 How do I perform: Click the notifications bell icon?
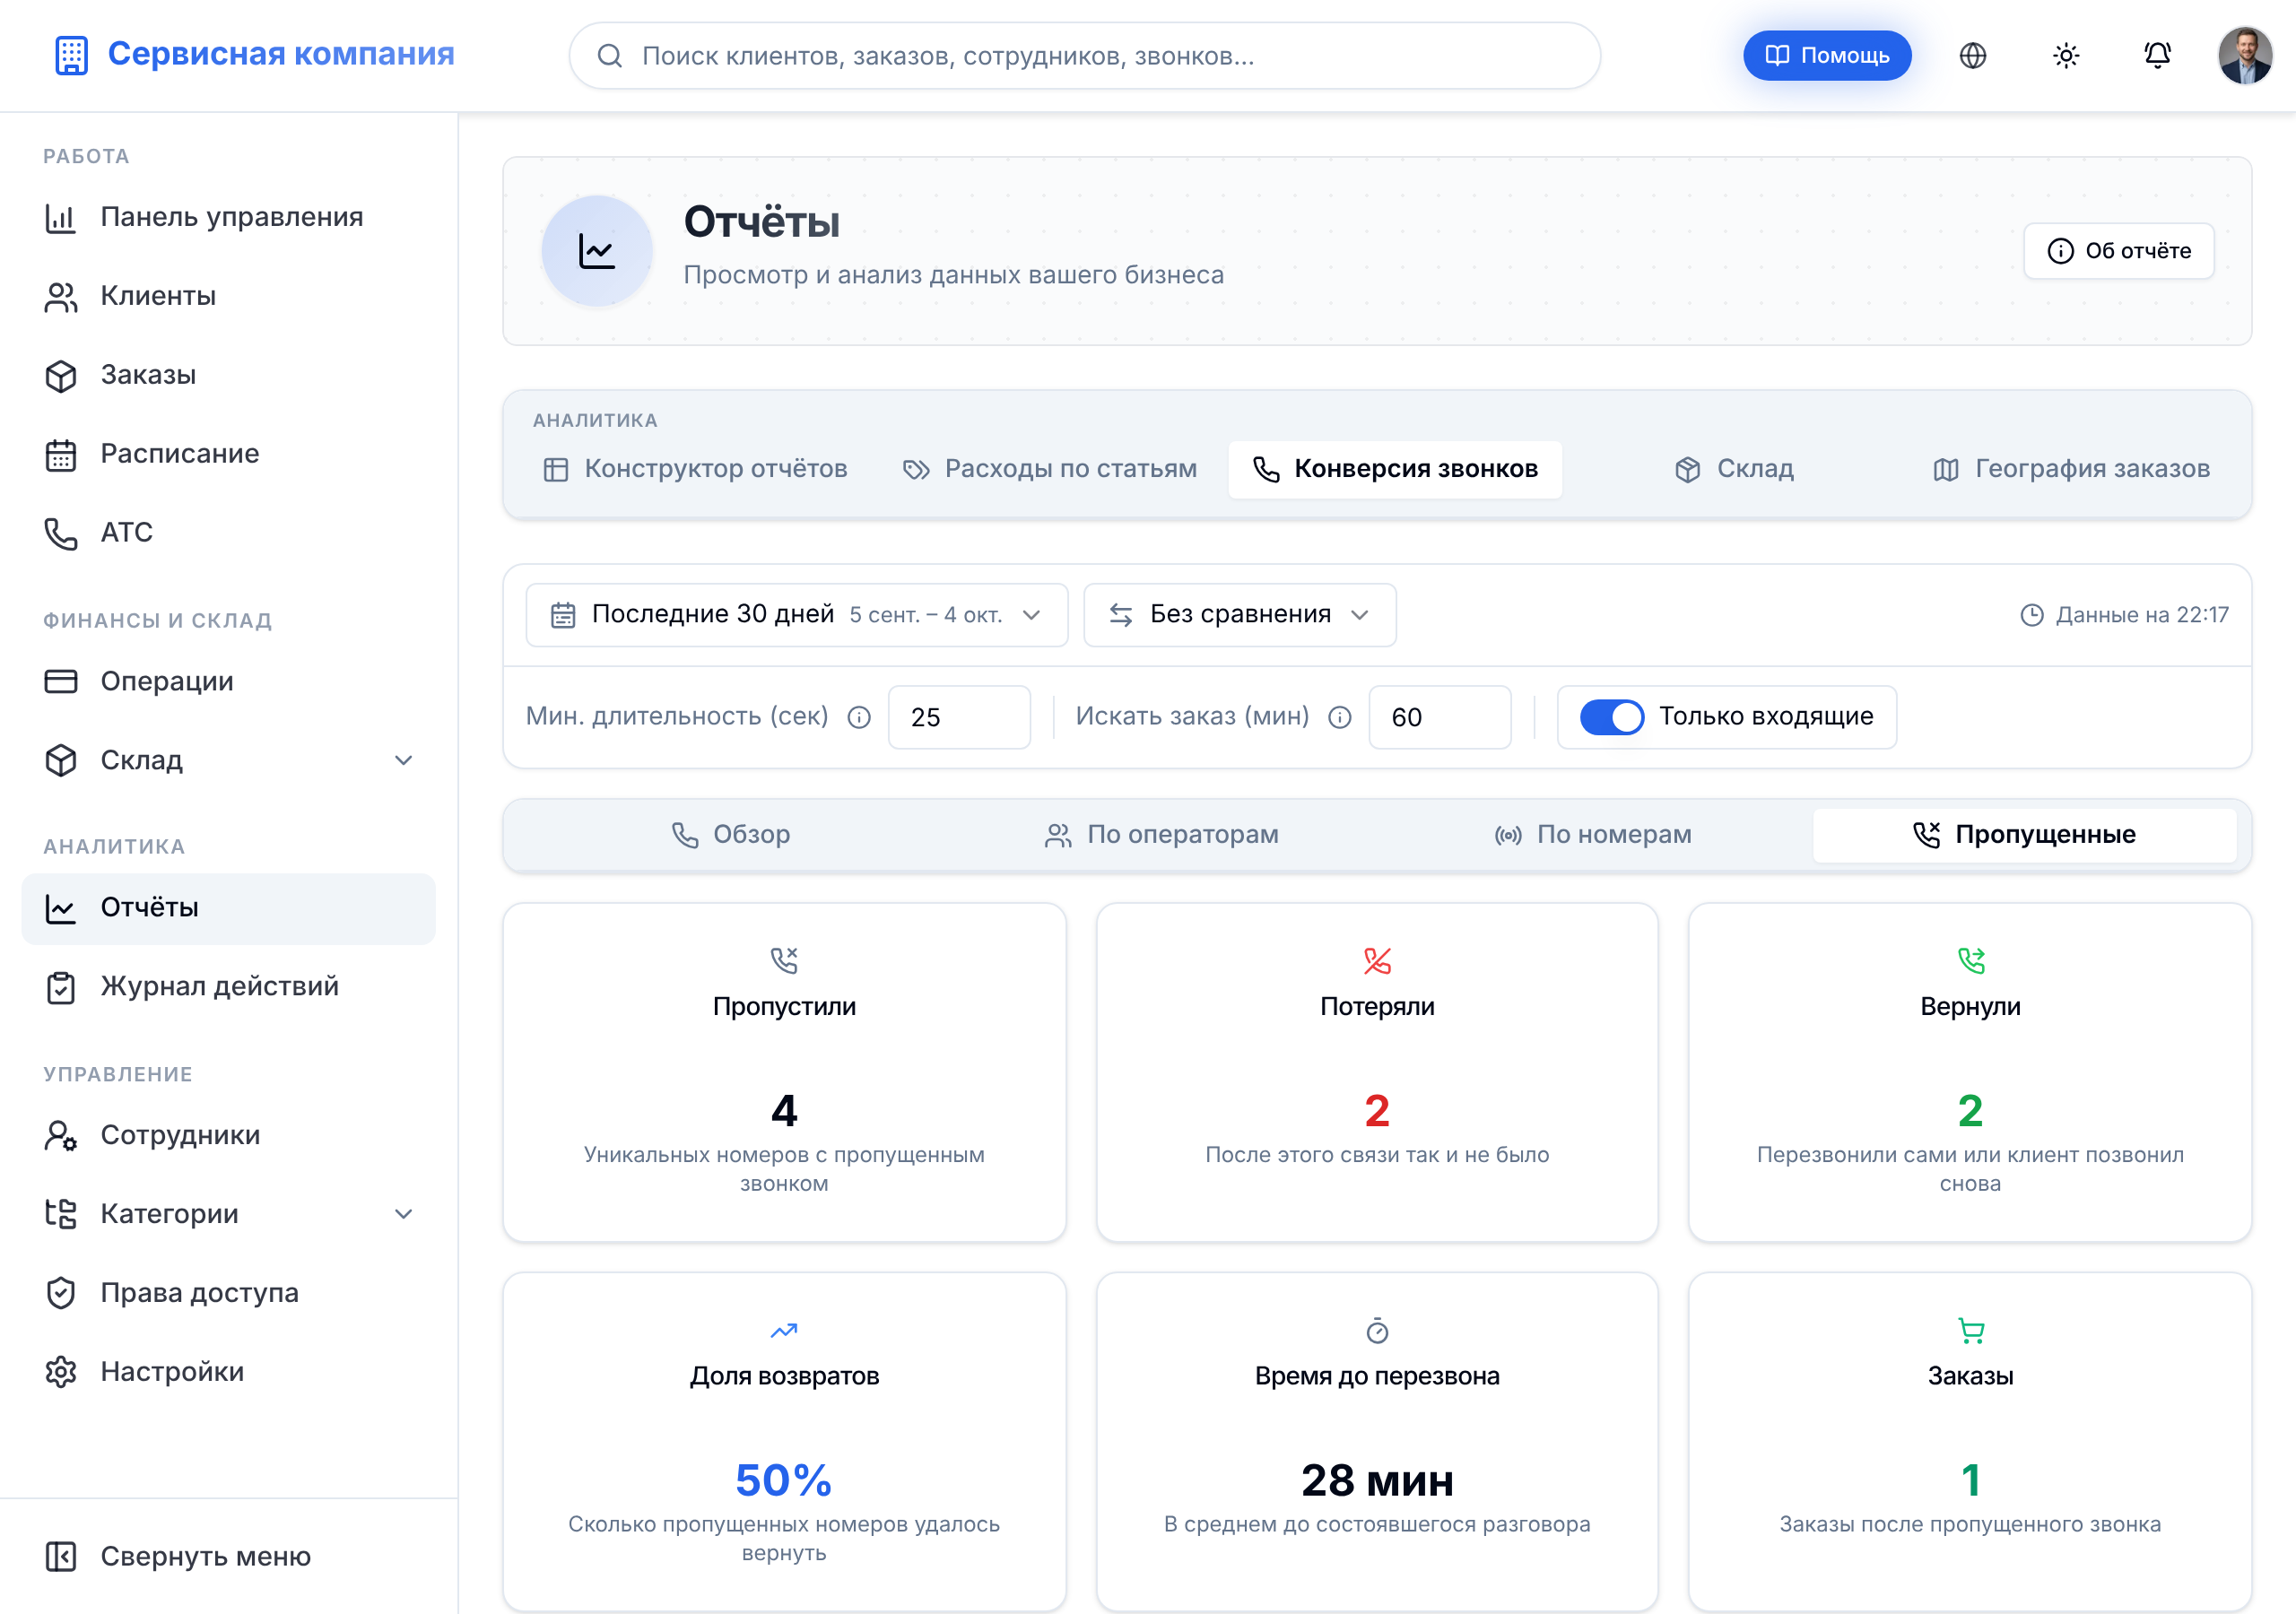point(2157,55)
